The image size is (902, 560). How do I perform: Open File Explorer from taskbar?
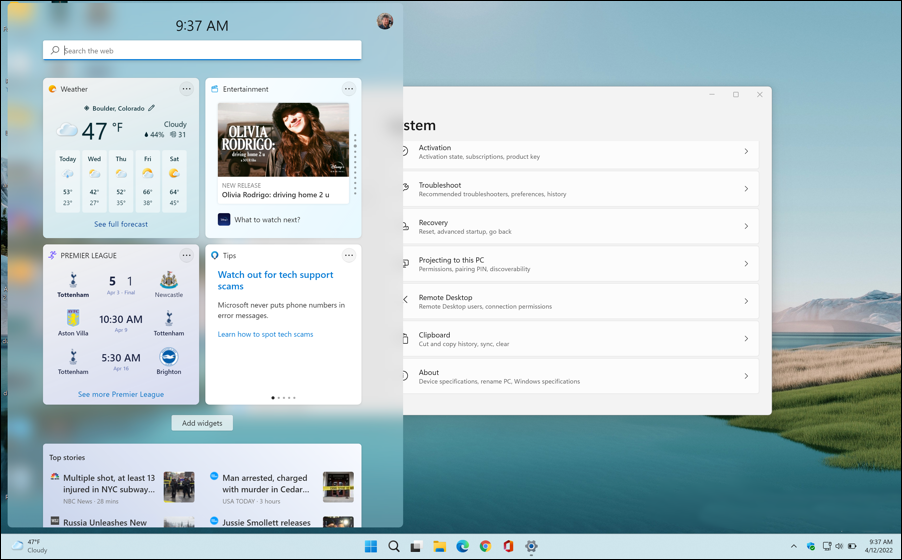point(439,546)
